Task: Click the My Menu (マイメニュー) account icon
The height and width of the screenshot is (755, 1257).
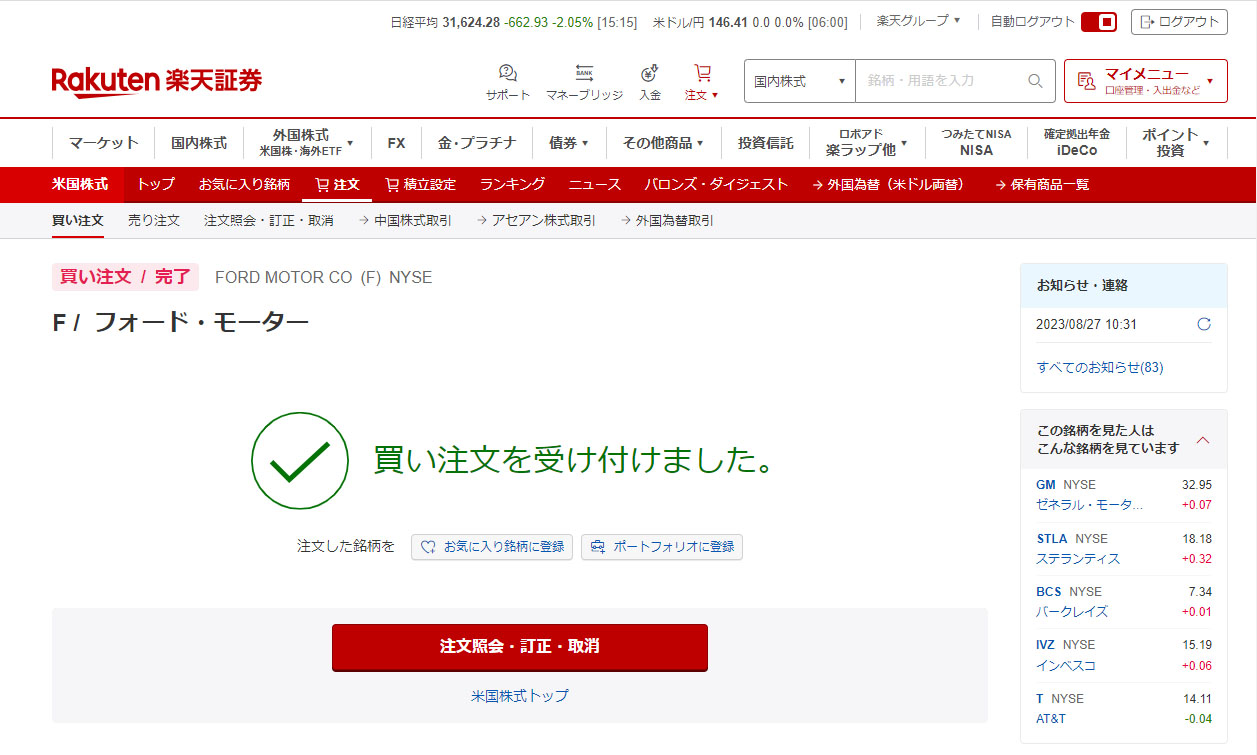Action: coord(1087,81)
